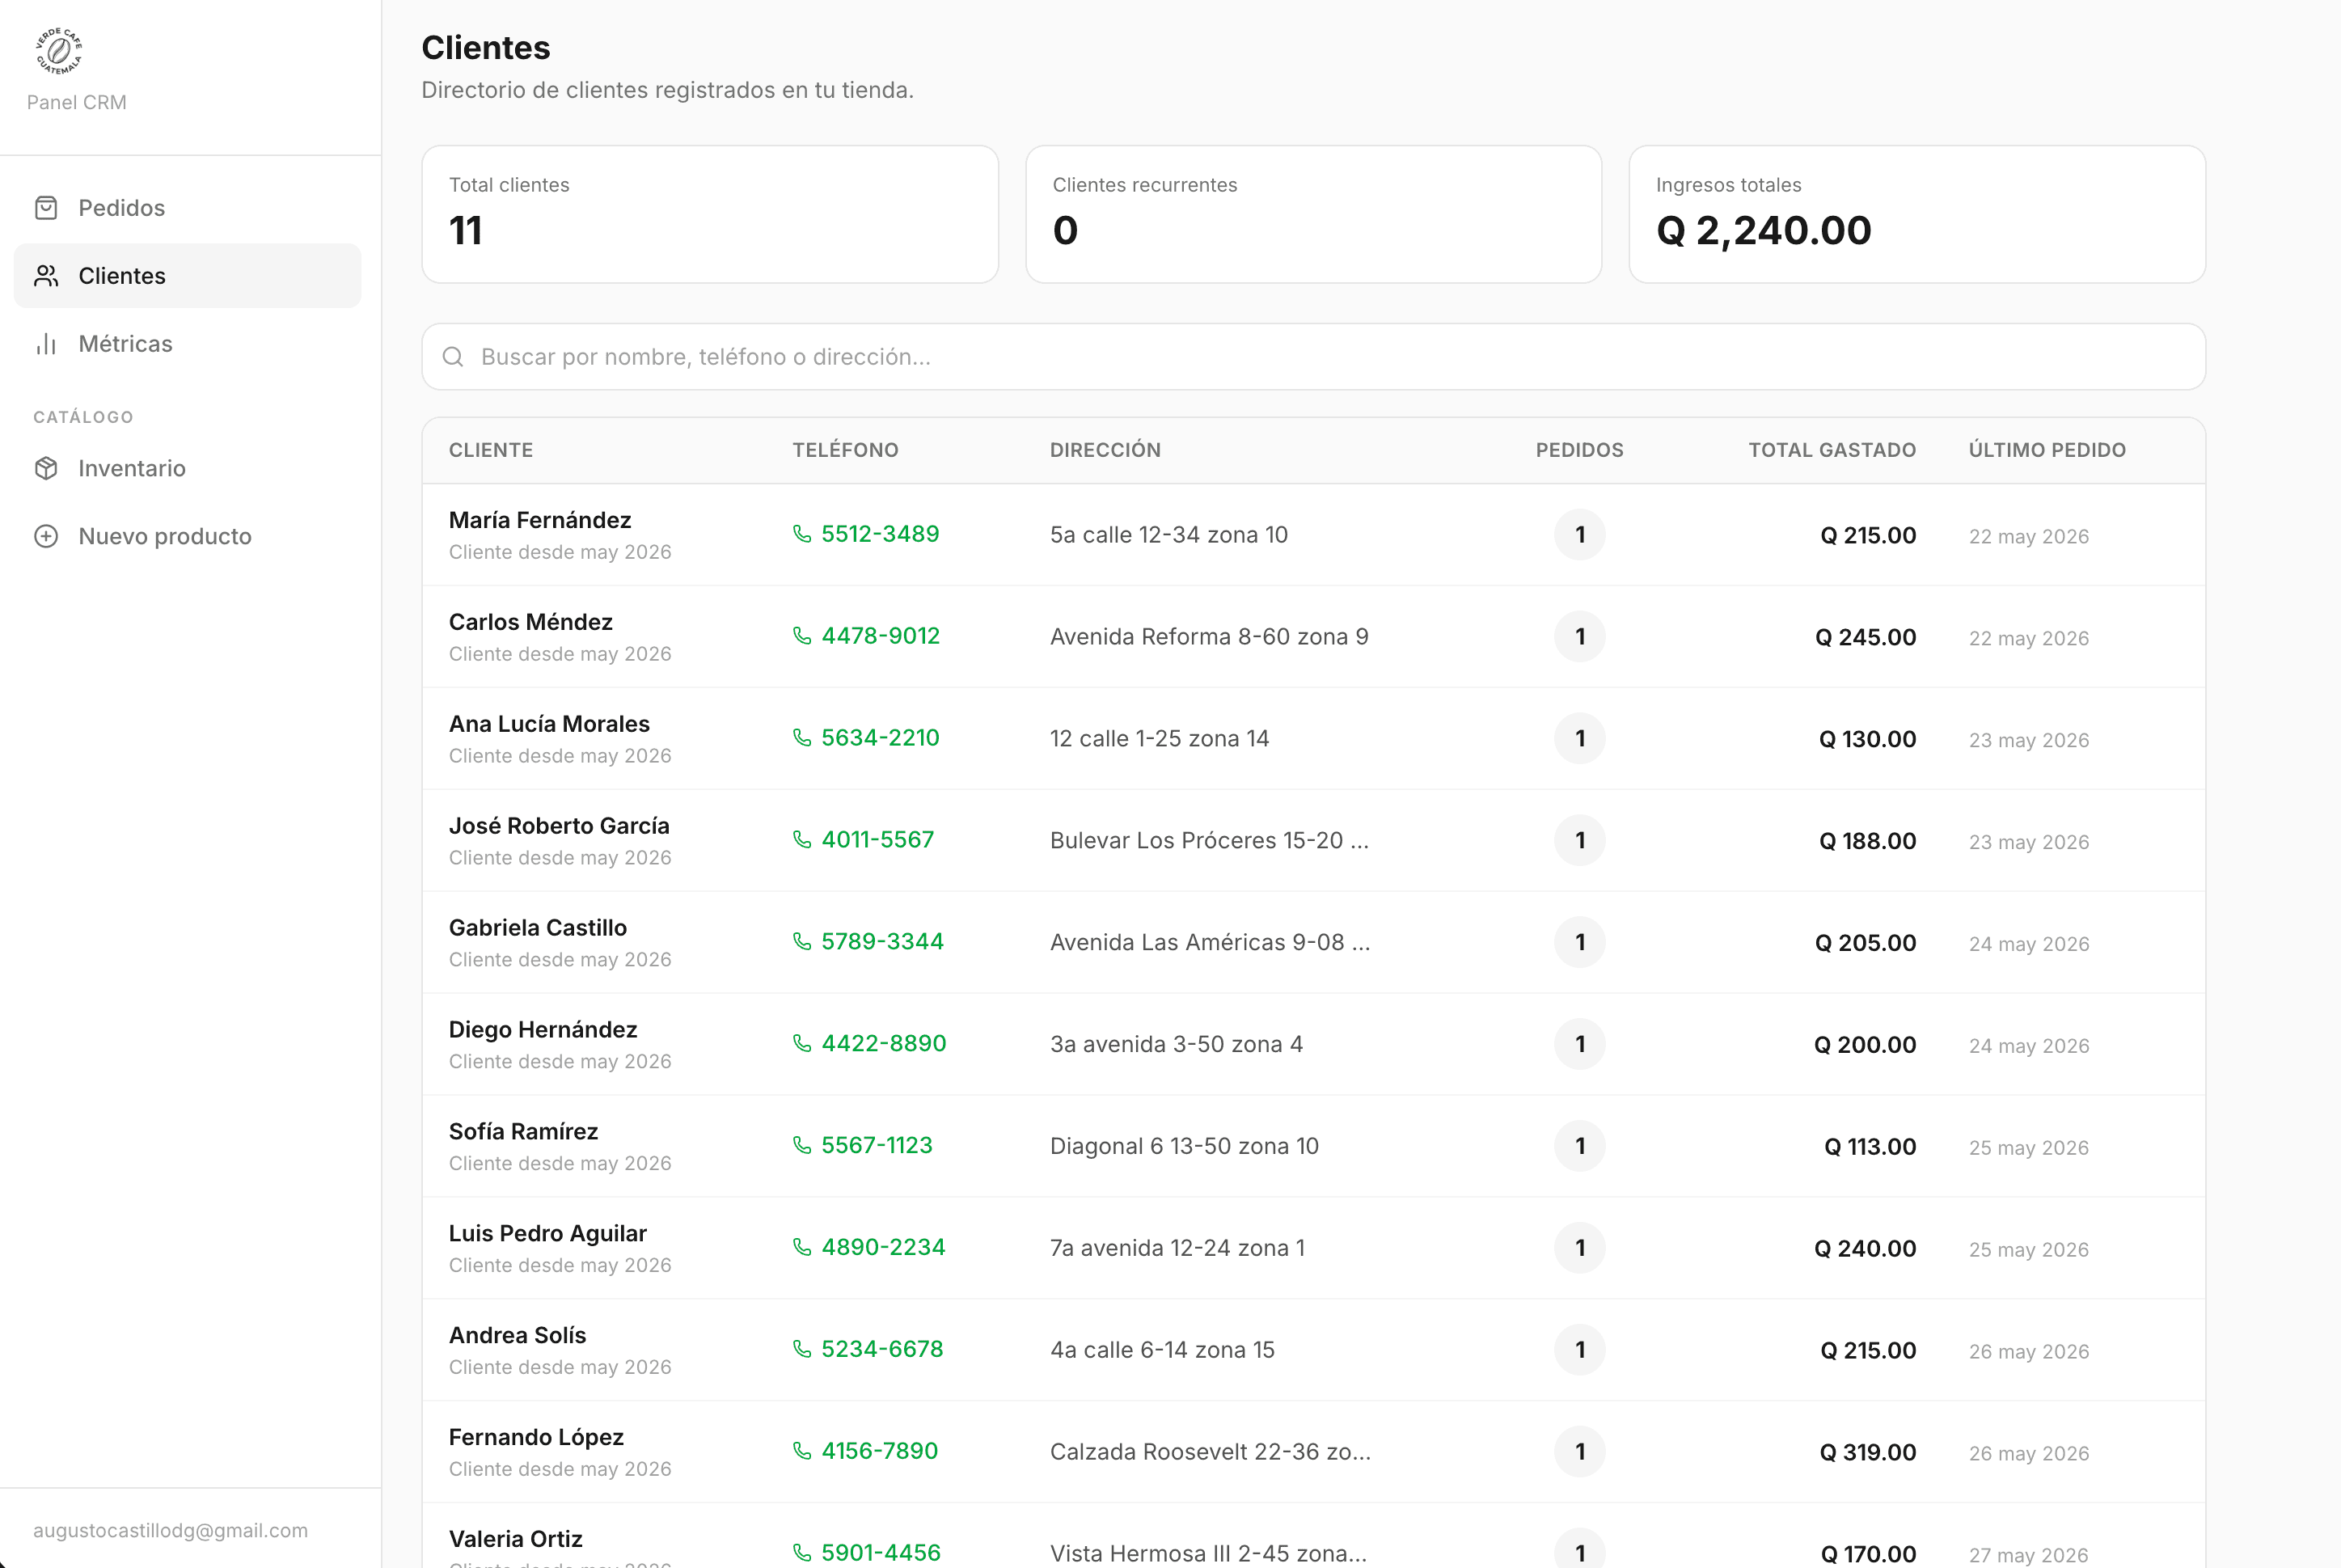
Task: Click phone icon next to 4890-2234
Action: point(802,1248)
